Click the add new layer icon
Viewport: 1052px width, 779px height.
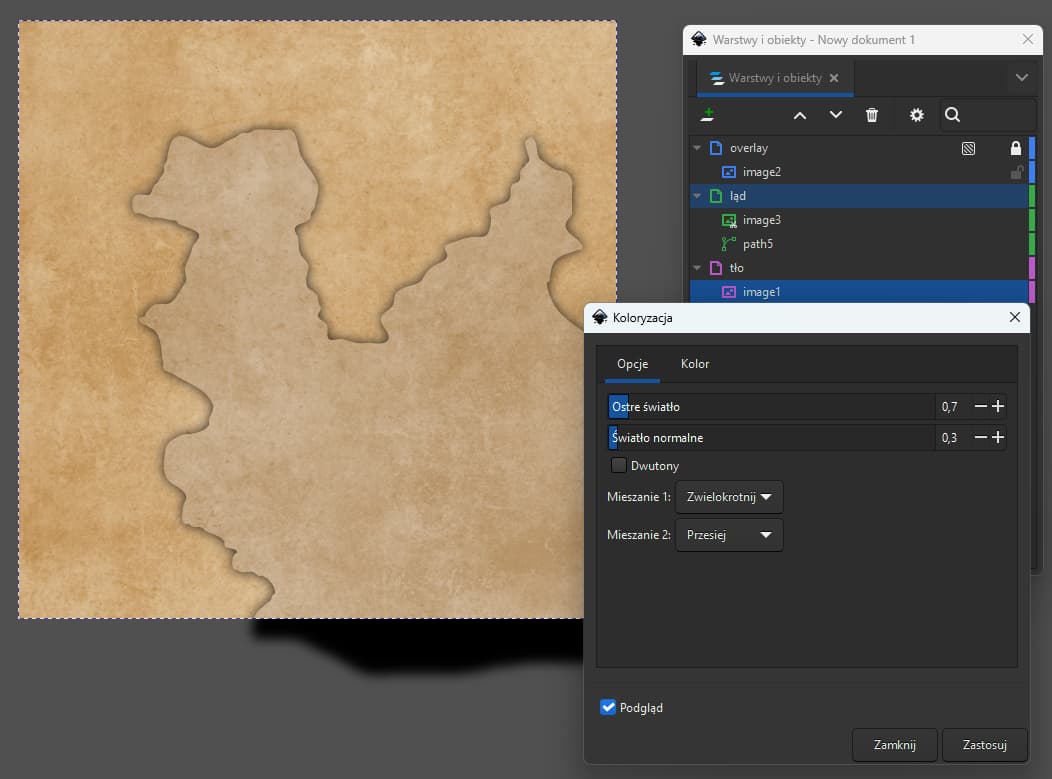point(708,115)
